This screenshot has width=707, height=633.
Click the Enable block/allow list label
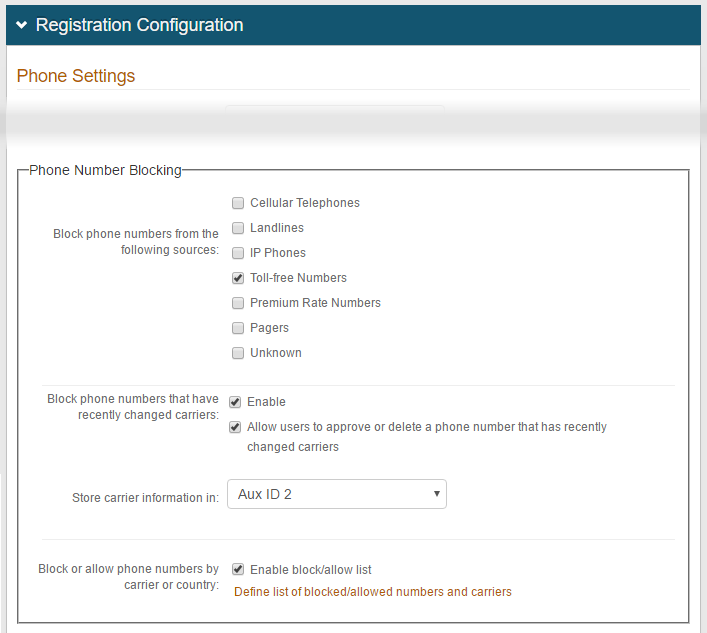[310, 570]
